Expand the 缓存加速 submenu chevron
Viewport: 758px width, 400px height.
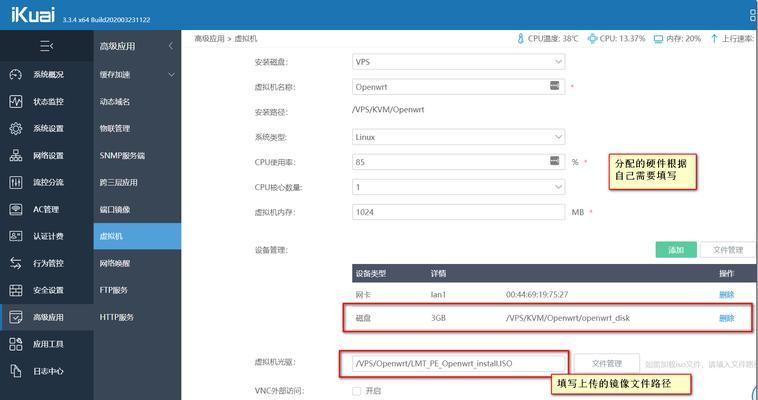coord(171,74)
